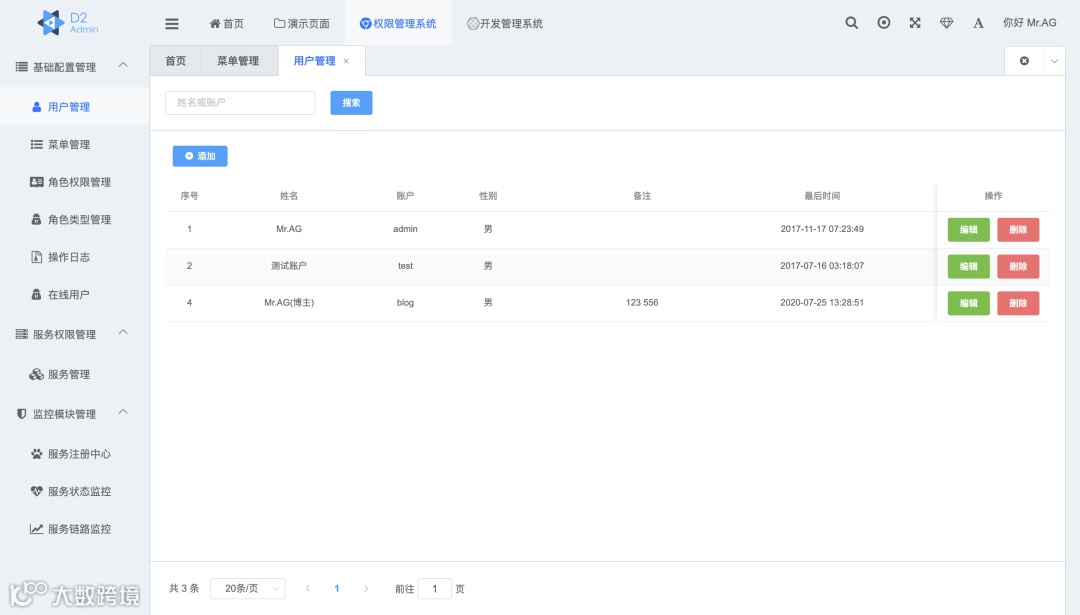Open 开发管理系统 in the top navigation

[x=505, y=23]
